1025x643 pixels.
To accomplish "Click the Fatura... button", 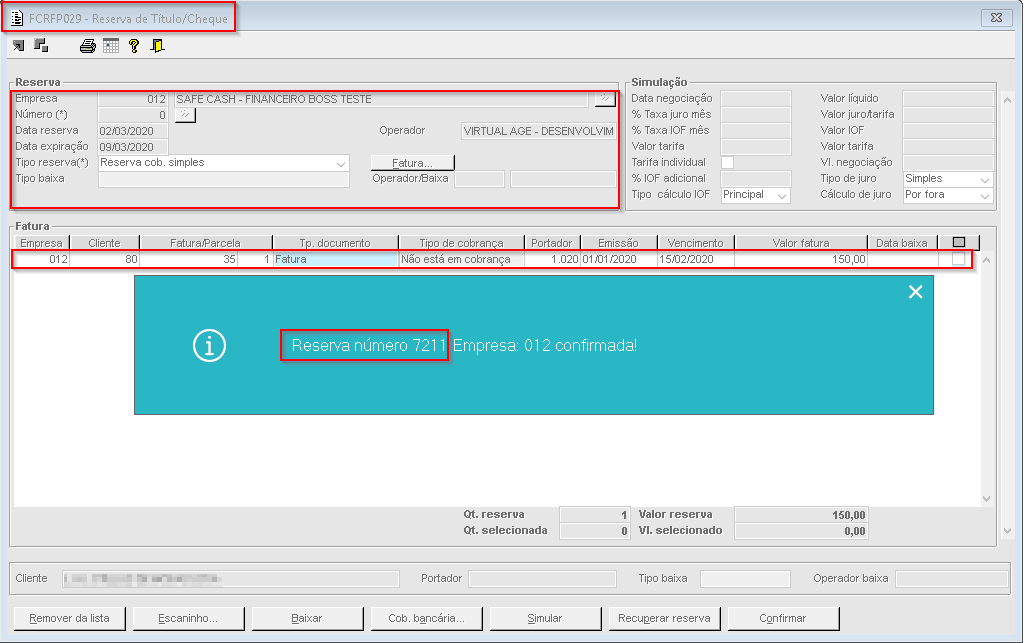I will [412, 163].
